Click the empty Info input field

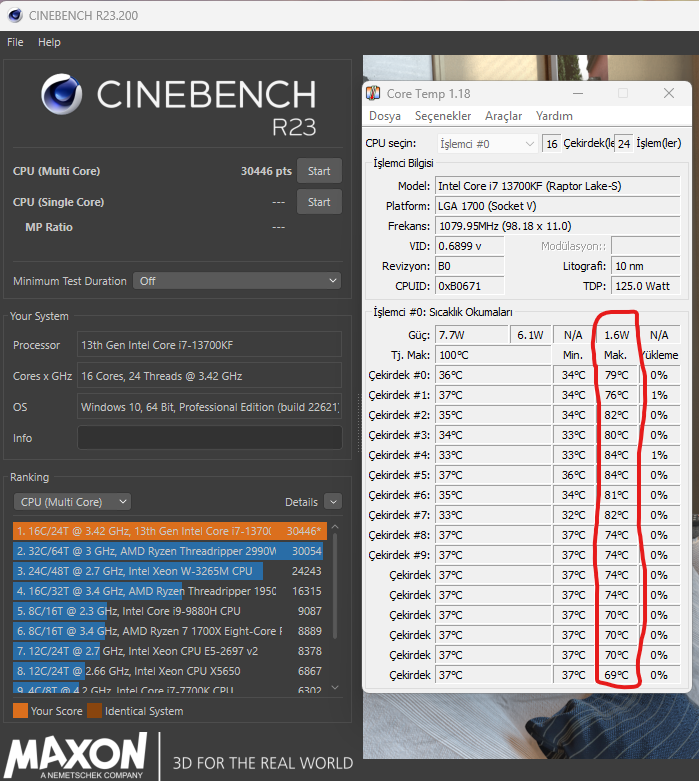point(210,438)
